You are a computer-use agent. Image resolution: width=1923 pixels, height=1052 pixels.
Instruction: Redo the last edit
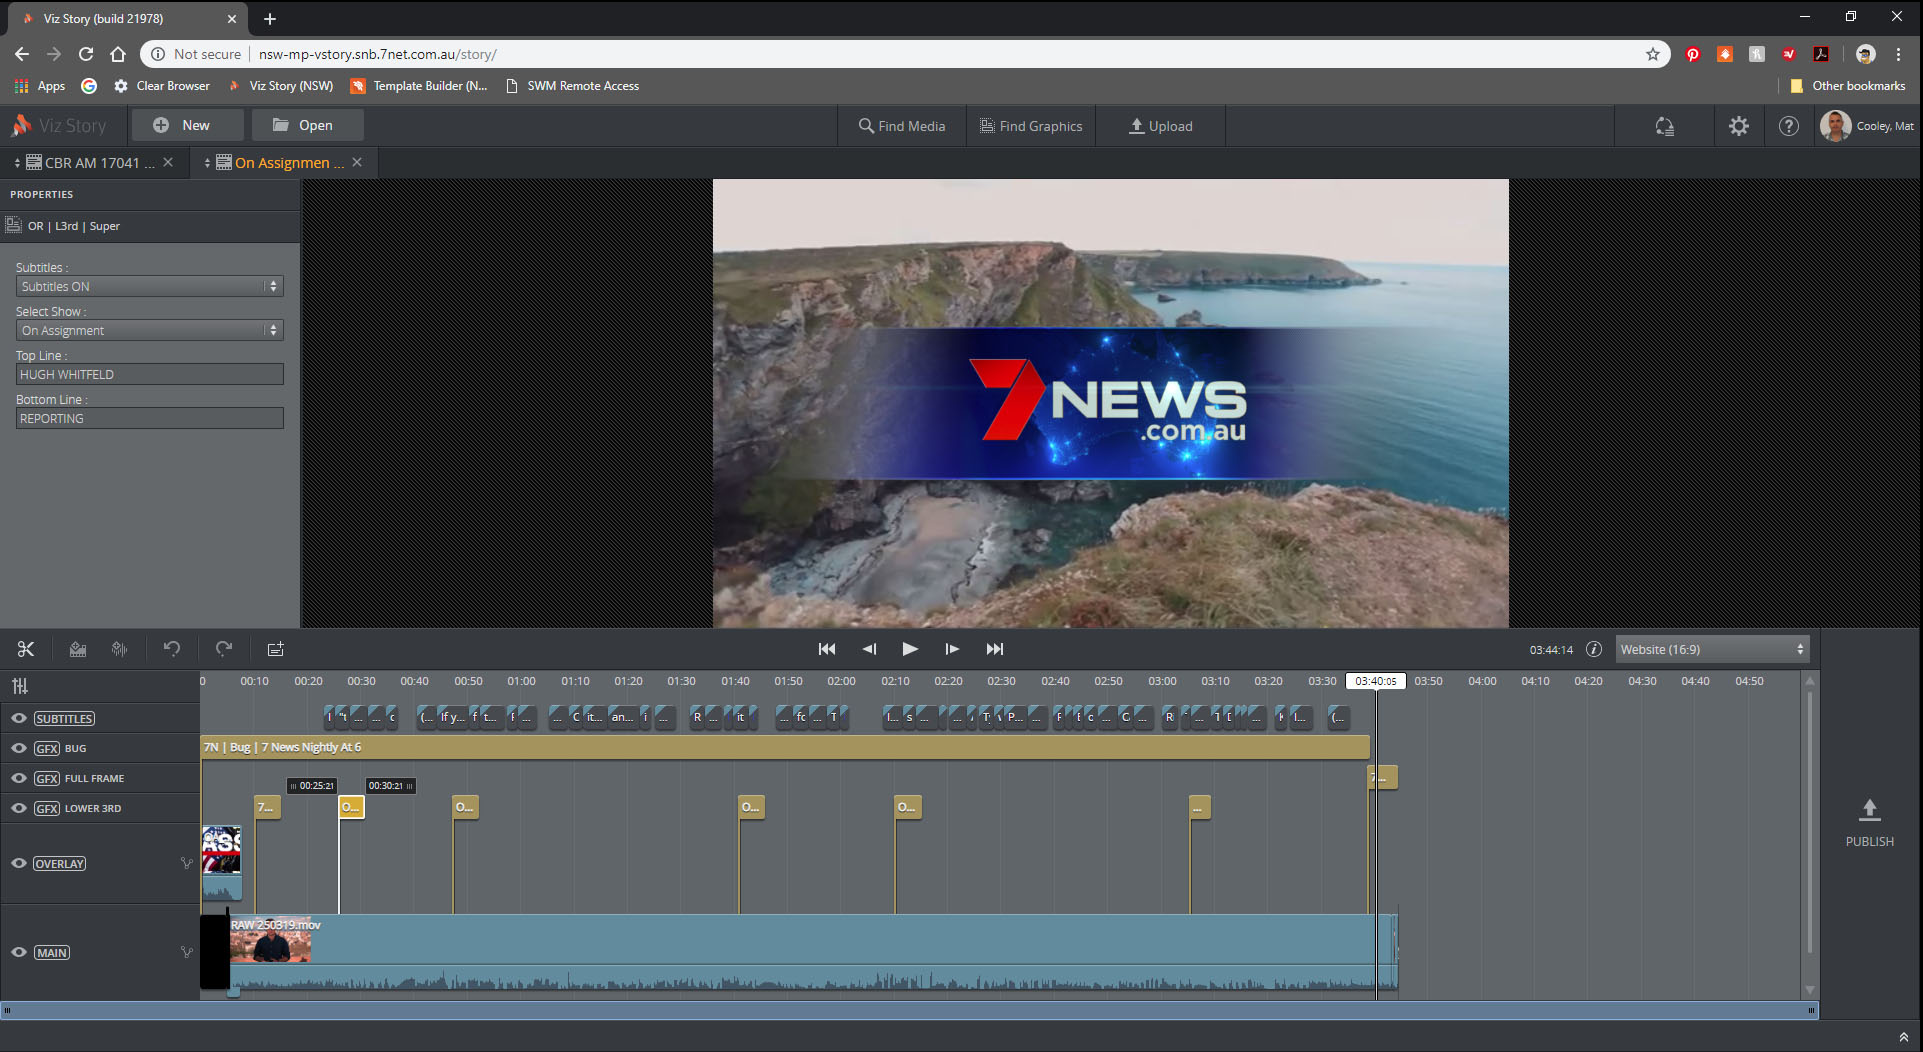click(223, 648)
